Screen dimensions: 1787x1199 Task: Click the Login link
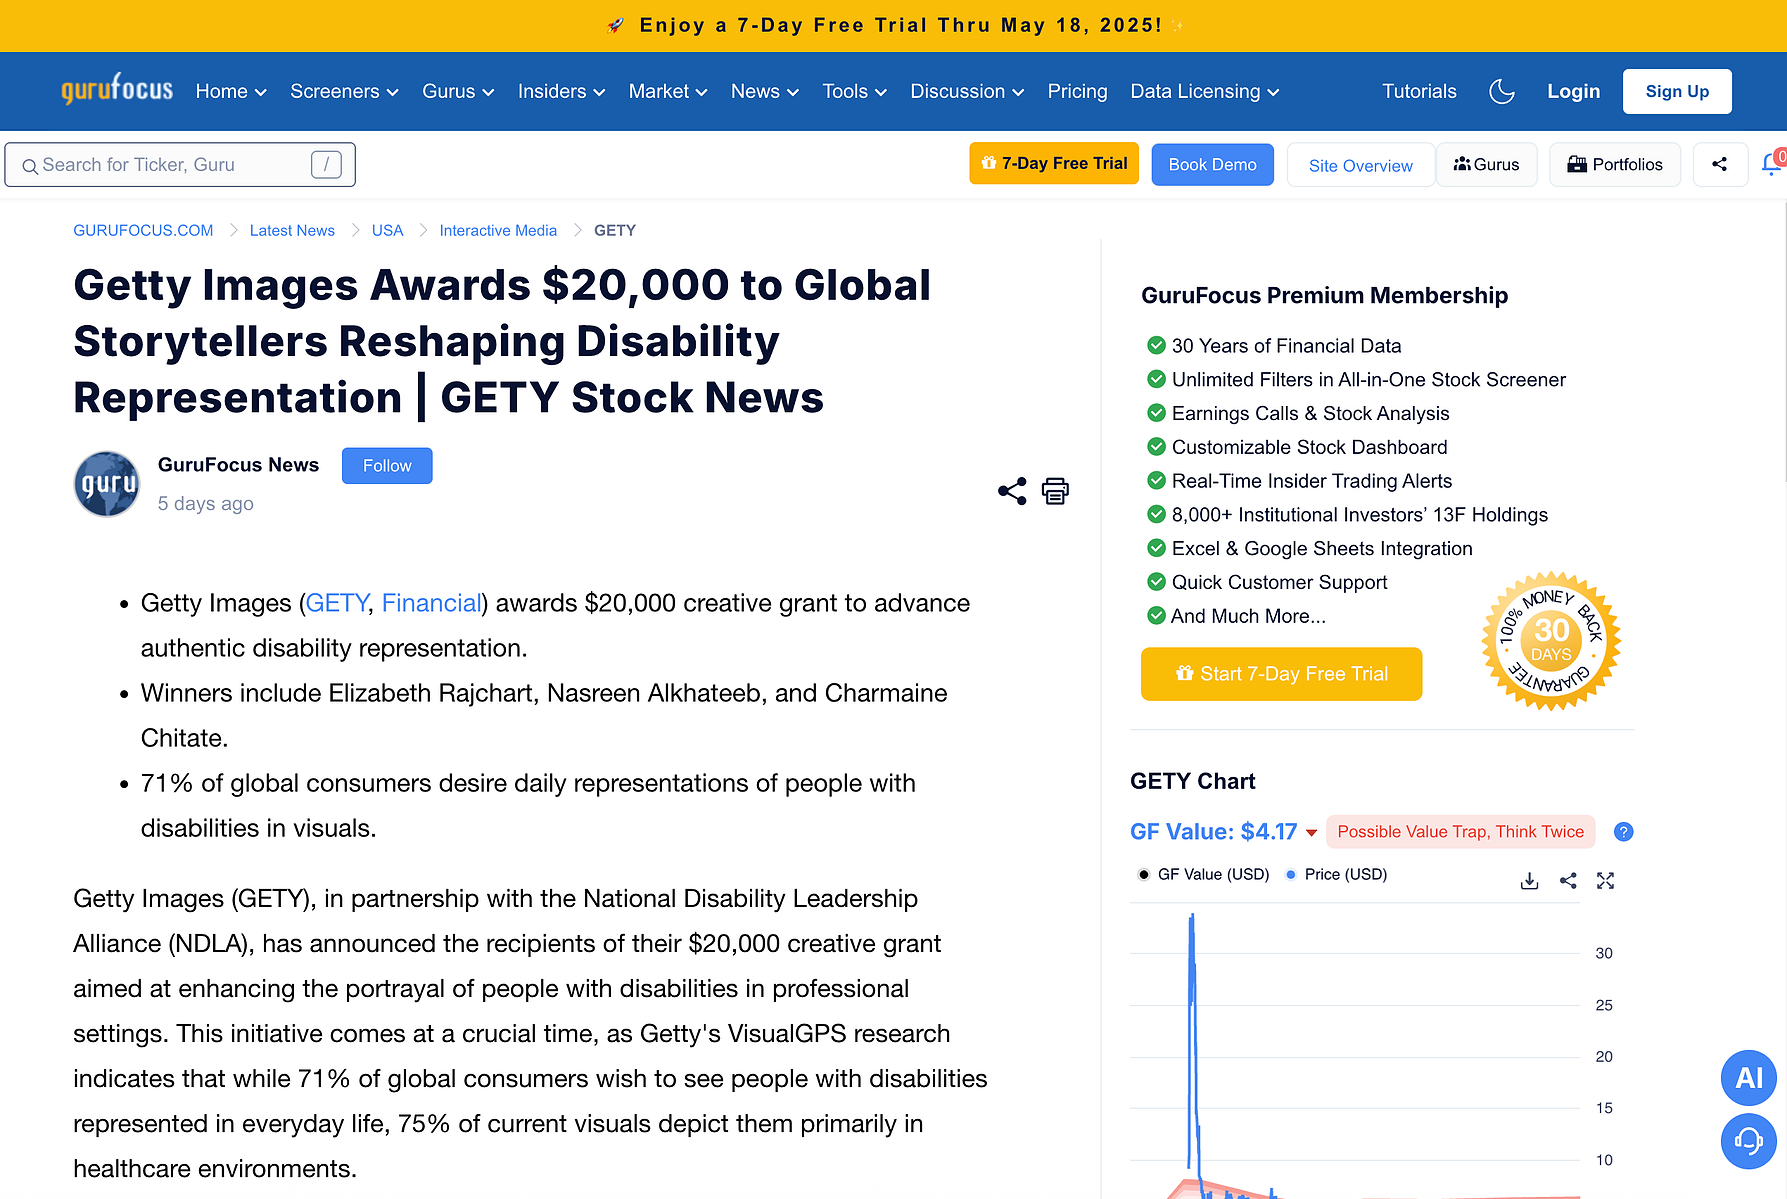(x=1573, y=91)
